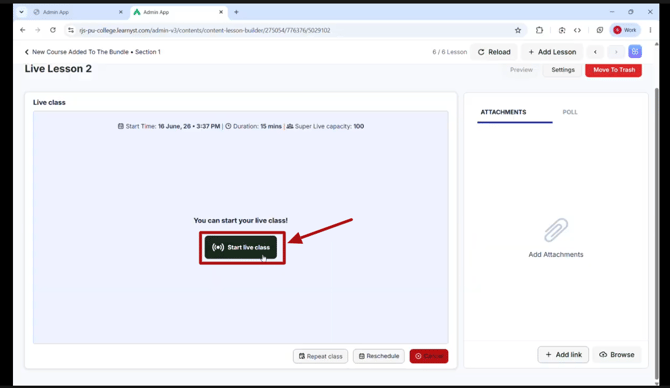Click the Add Attachments paperclip icon
The image size is (670, 388).
pos(556,230)
